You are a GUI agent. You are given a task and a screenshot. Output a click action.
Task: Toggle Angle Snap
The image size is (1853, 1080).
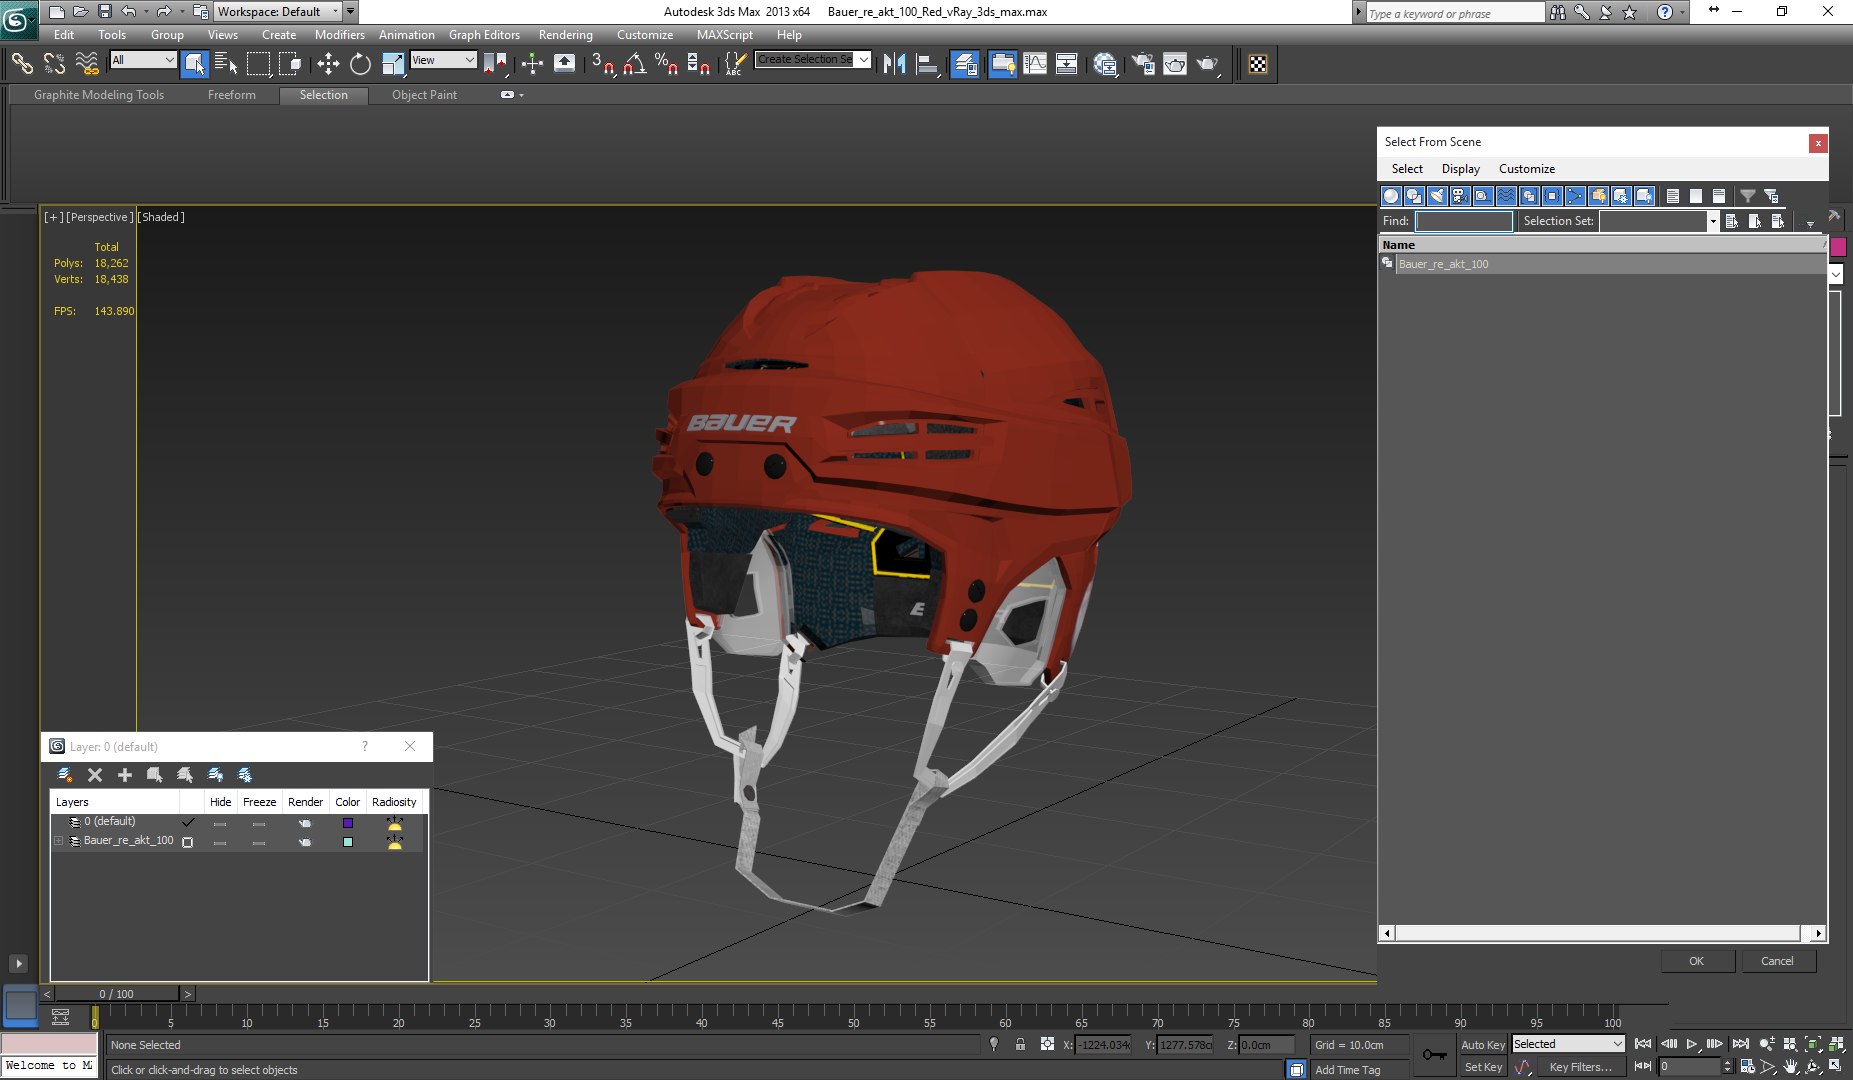[x=634, y=64]
